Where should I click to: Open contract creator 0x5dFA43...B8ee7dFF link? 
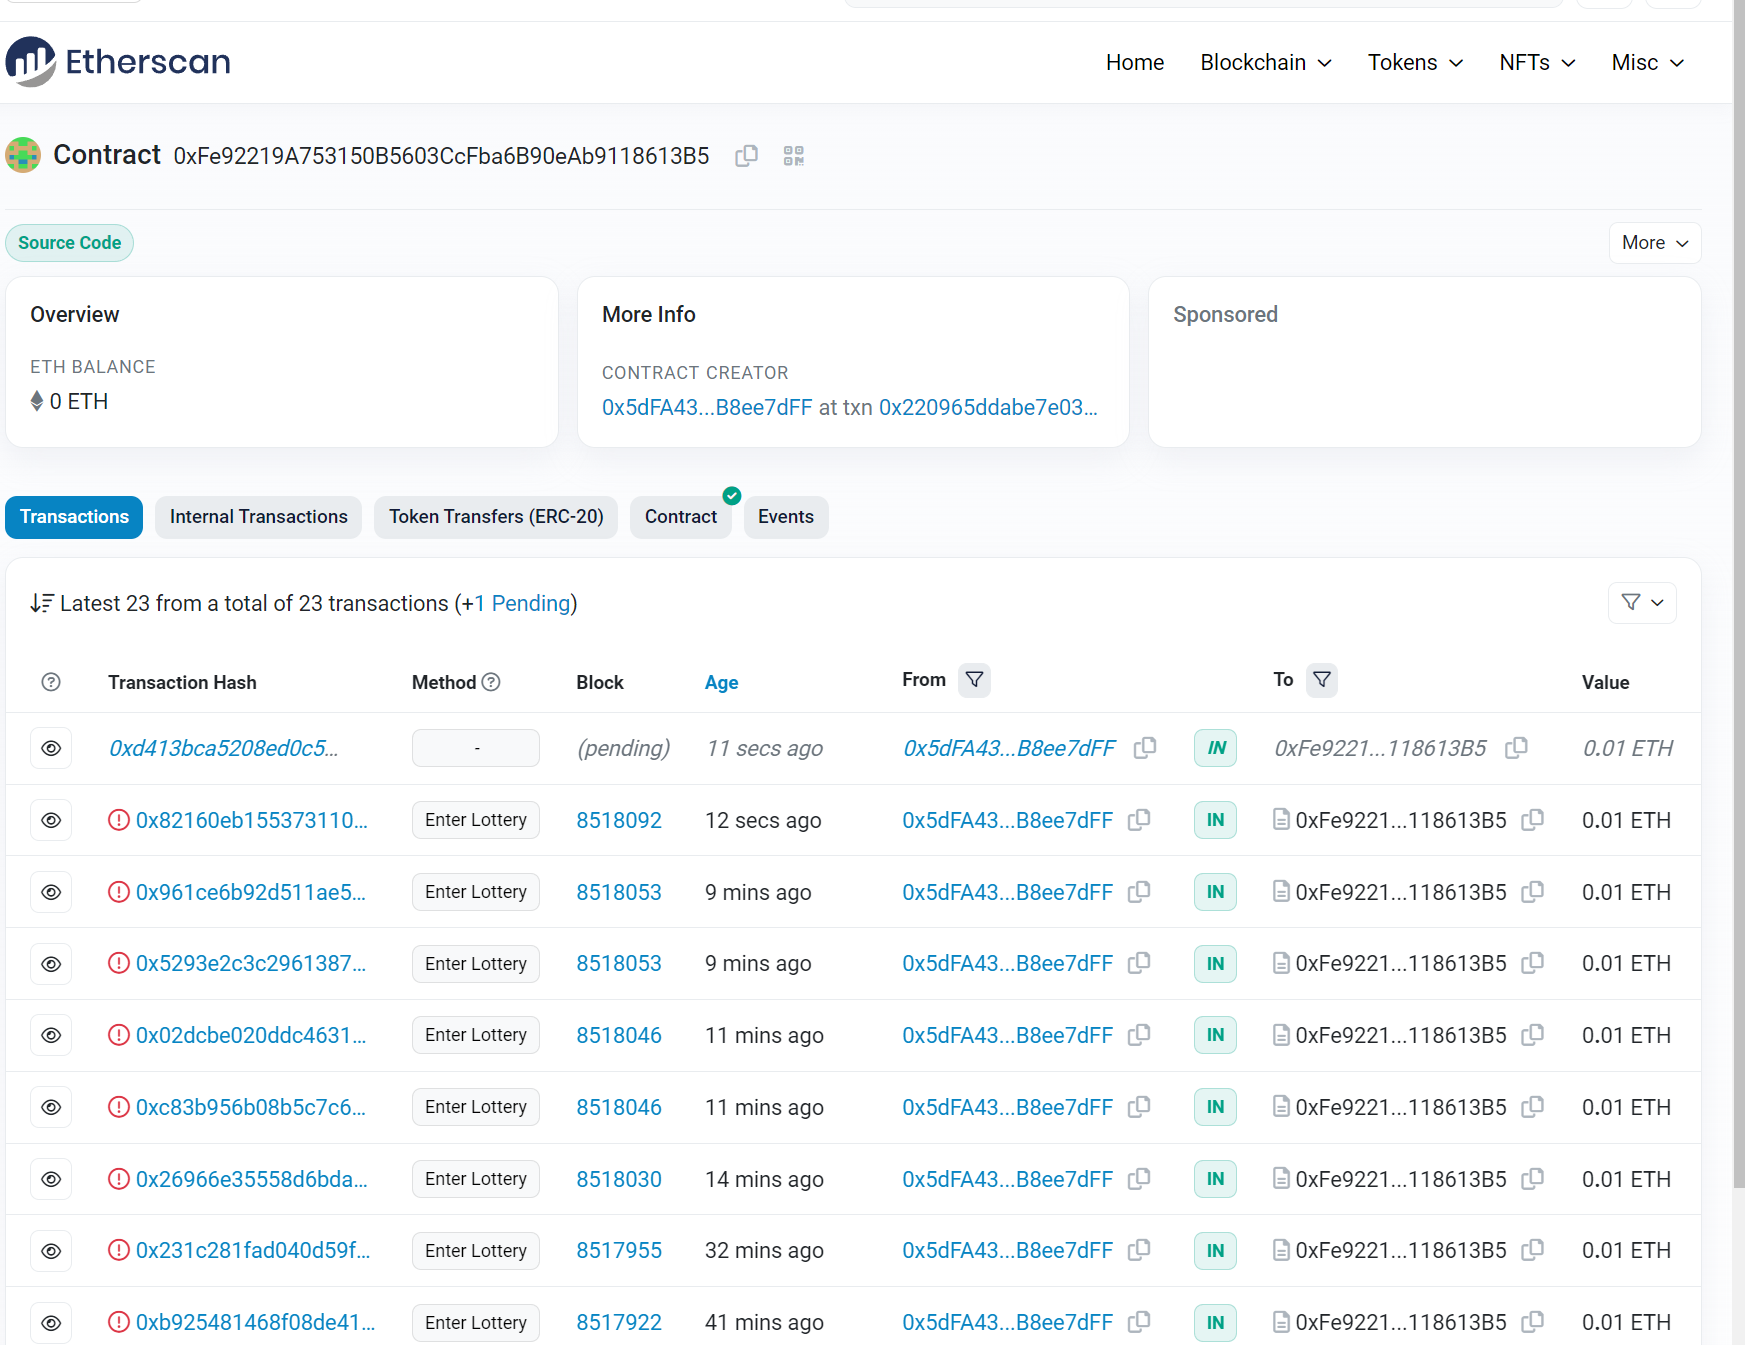[x=707, y=407]
